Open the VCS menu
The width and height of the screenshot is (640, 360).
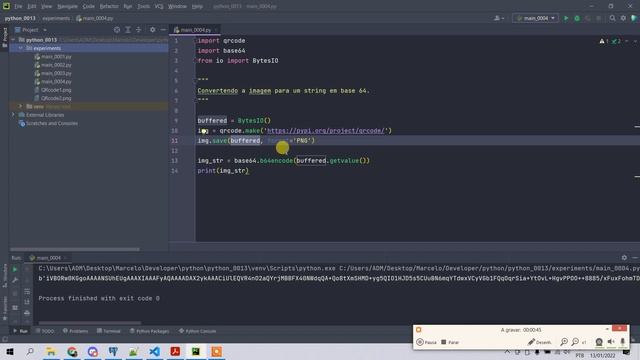tap(159, 7)
